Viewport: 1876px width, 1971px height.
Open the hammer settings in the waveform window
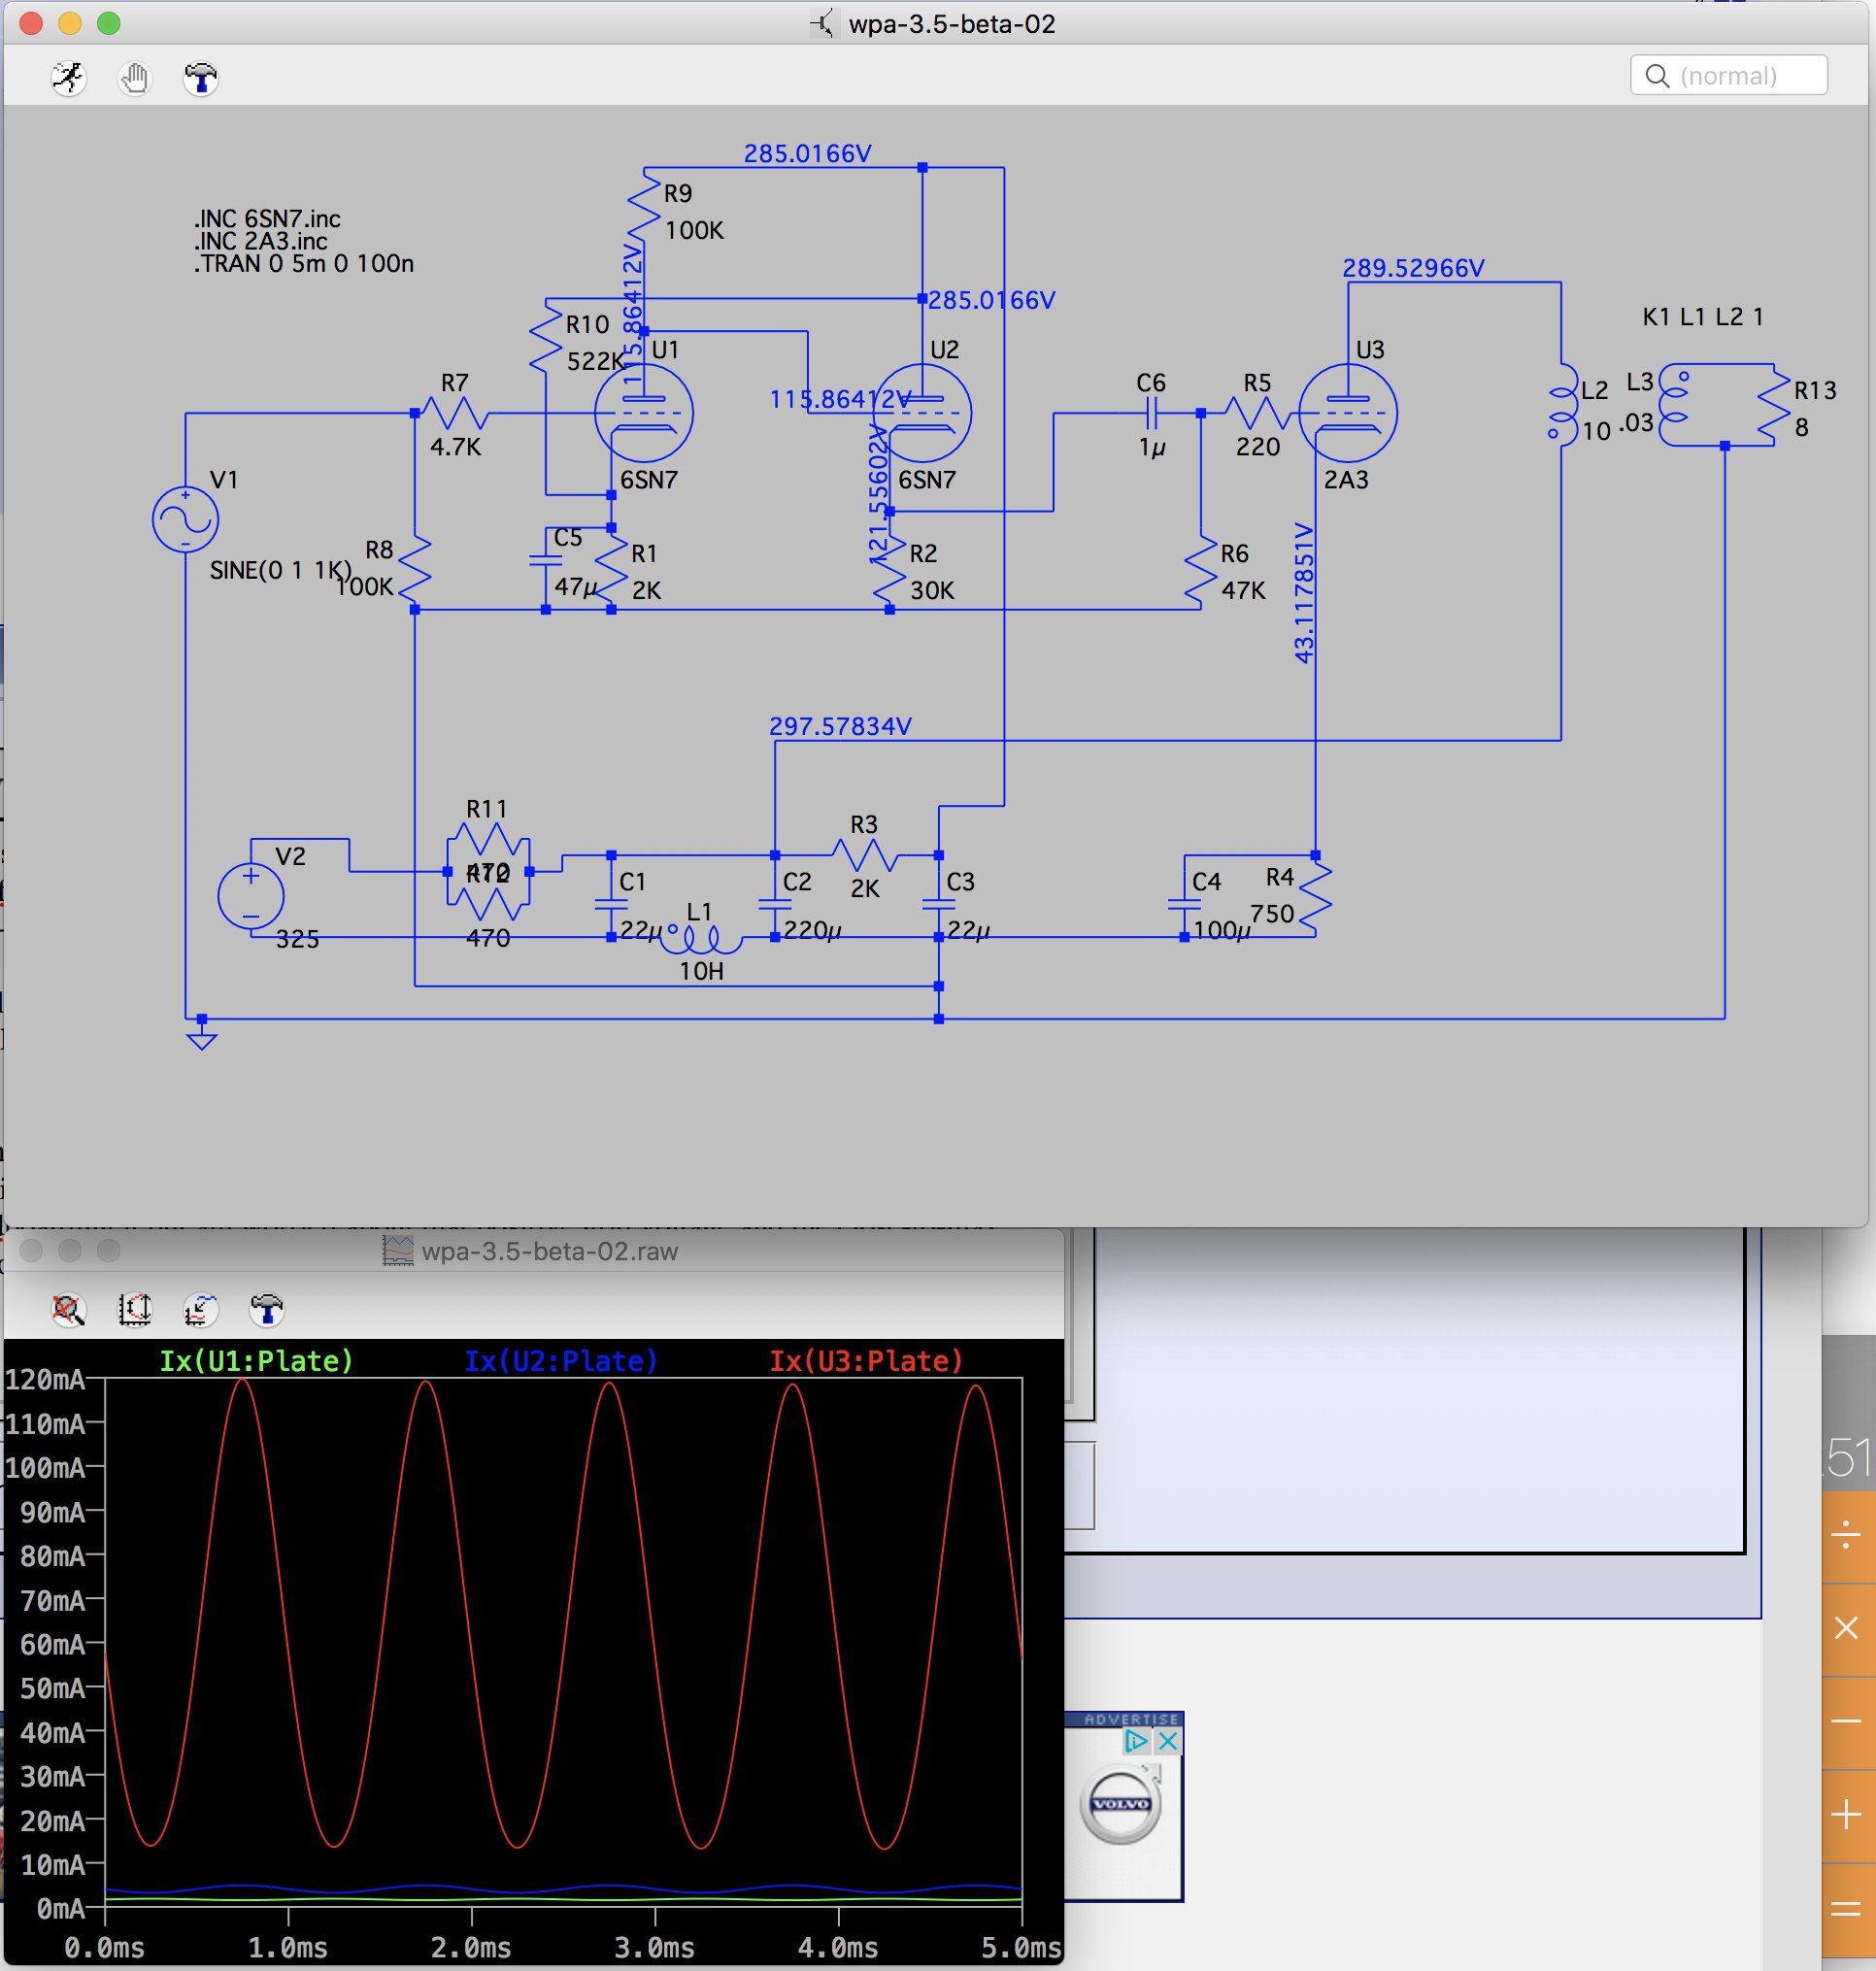pyautogui.click(x=266, y=1309)
